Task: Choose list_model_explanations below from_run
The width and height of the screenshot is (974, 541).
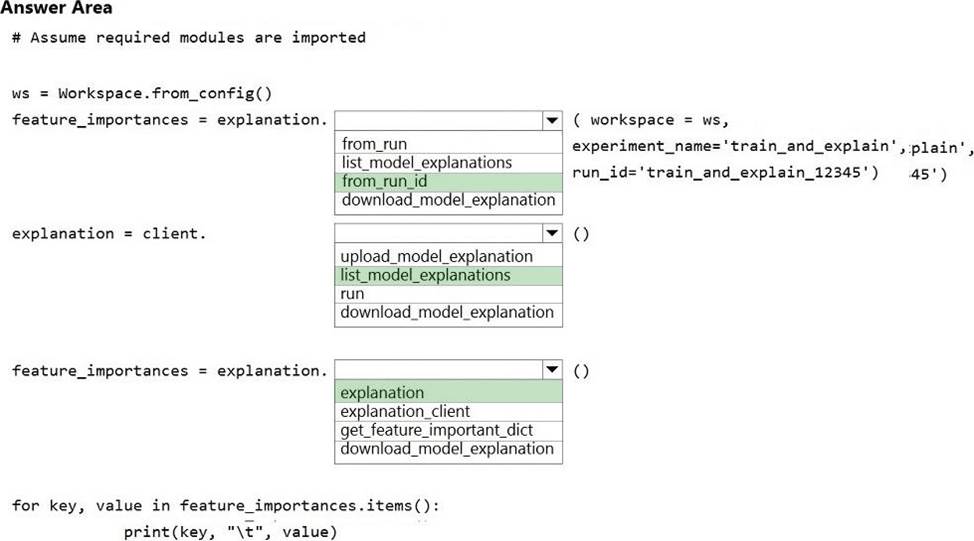Action: [x=427, y=162]
